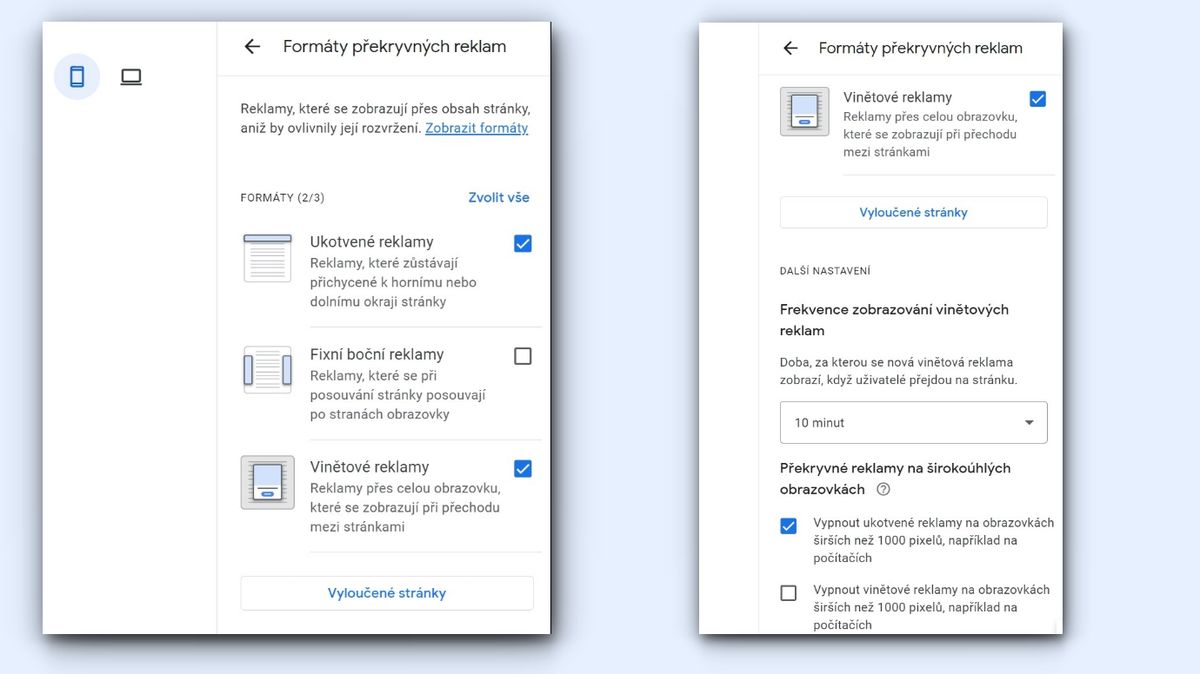Go back using right panel arrow
Viewport: 1200px width, 674px height.
click(x=790, y=48)
